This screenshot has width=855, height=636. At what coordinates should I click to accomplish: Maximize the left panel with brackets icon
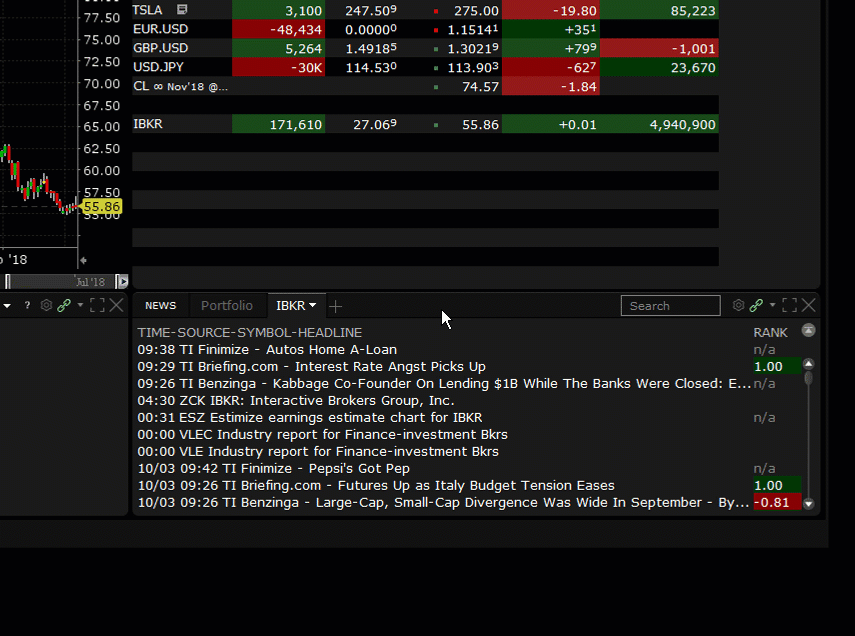point(97,305)
